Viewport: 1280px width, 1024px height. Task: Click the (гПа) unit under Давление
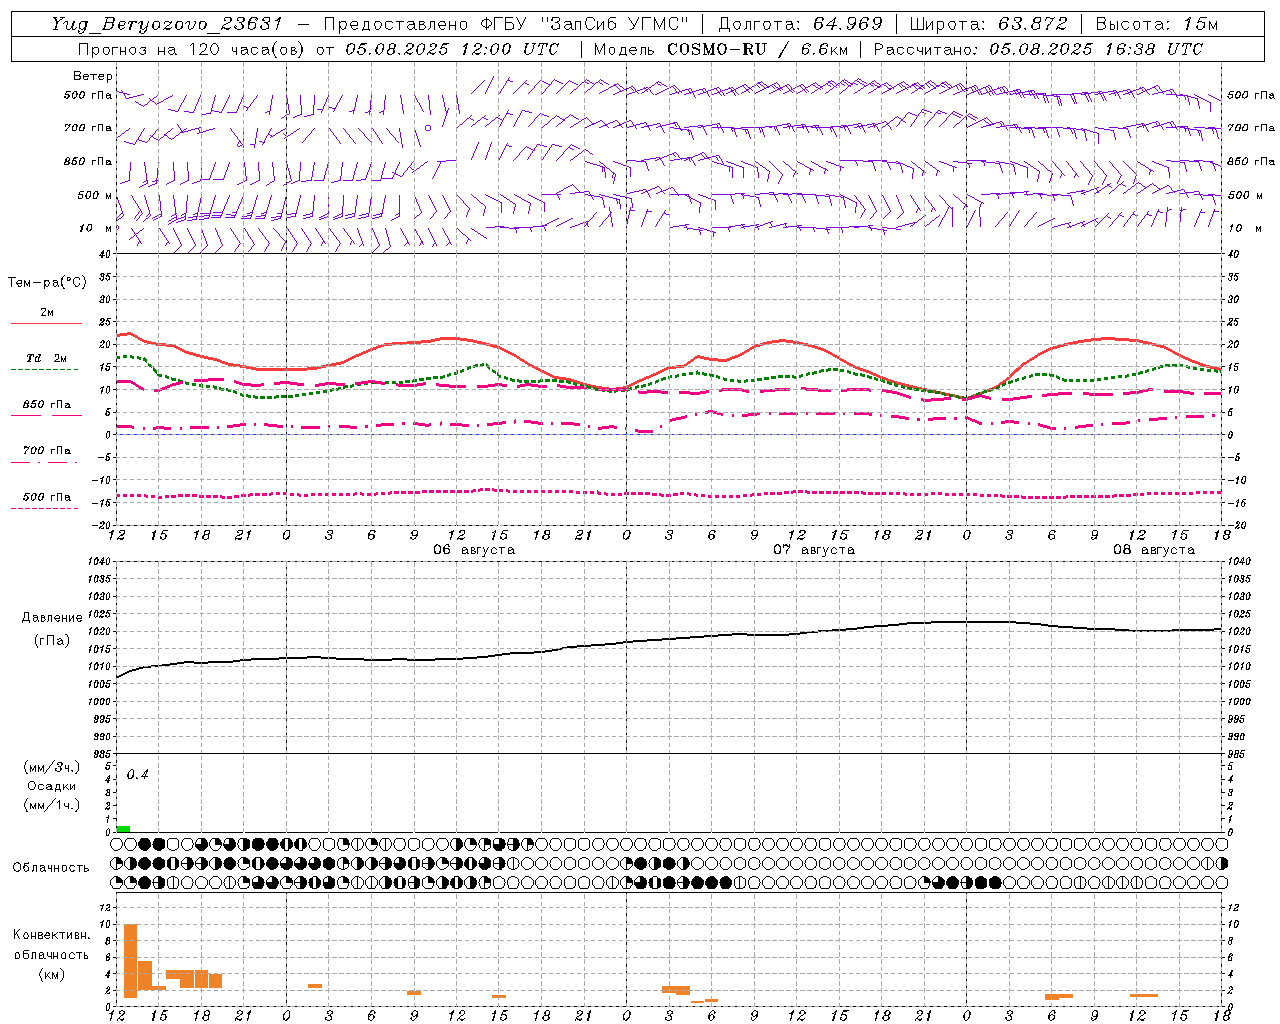click(x=52, y=640)
